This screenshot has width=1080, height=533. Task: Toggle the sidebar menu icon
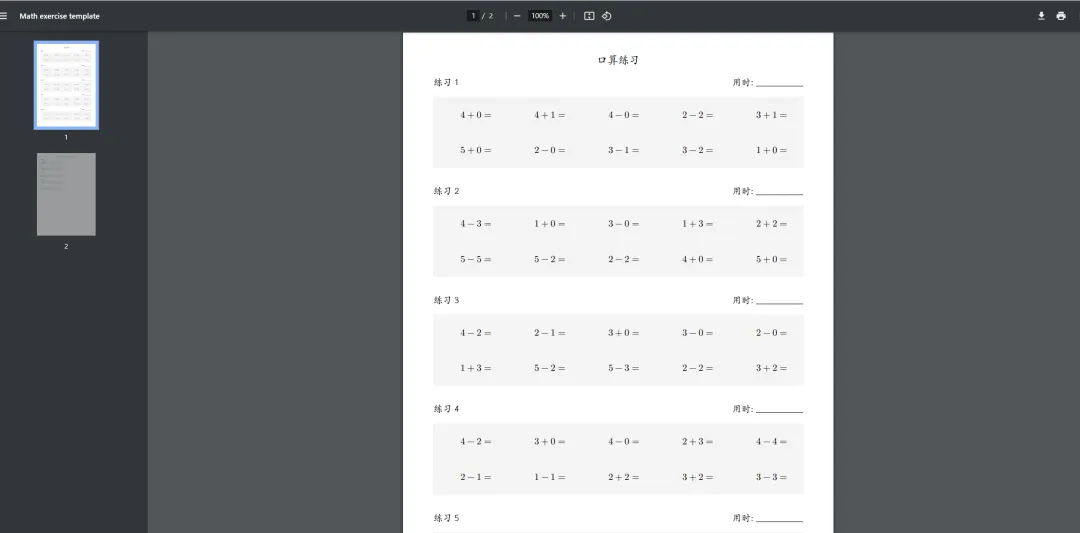coord(3,16)
